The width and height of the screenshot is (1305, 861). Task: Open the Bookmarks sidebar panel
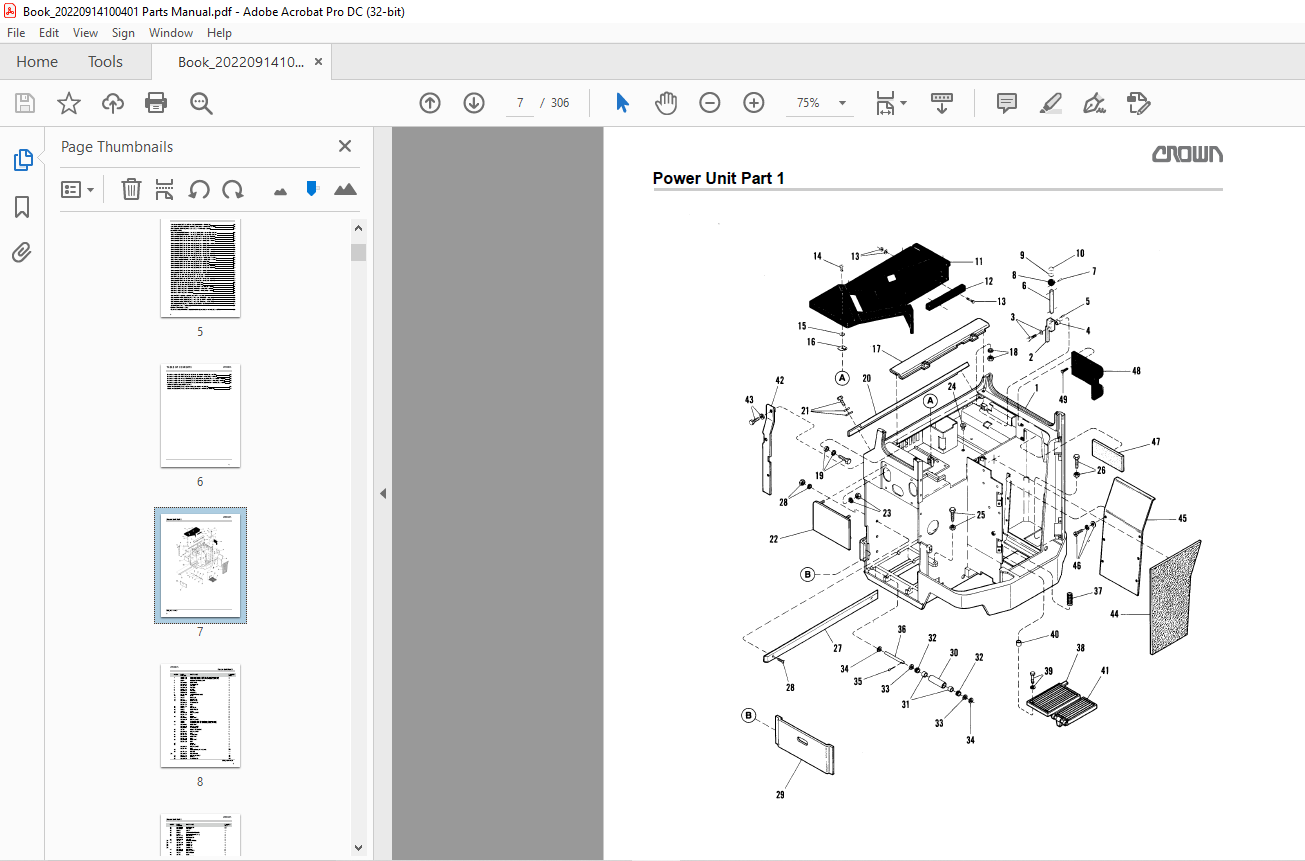click(x=22, y=207)
